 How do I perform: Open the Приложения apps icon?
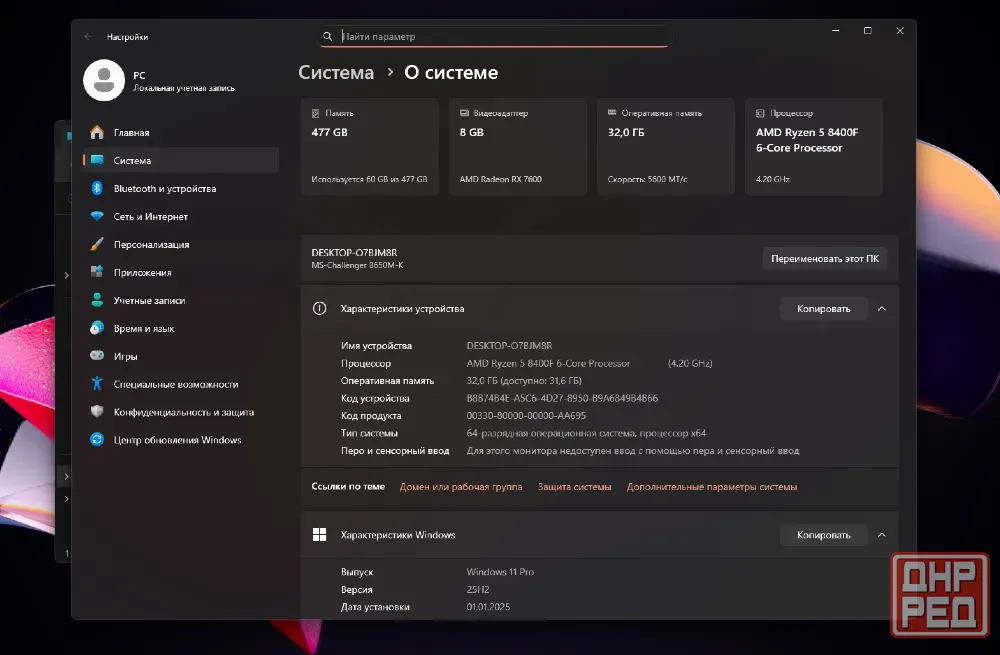pyautogui.click(x=97, y=272)
